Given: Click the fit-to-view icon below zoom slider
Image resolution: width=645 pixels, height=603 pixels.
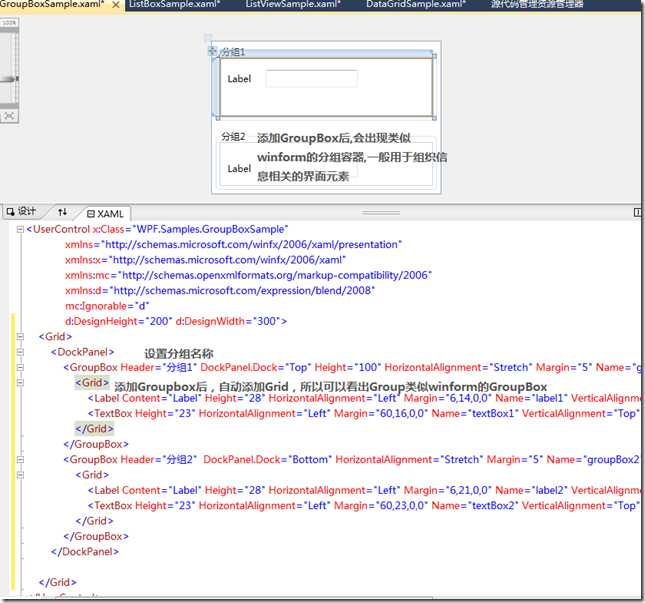Looking at the screenshot, I should pos(9,116).
